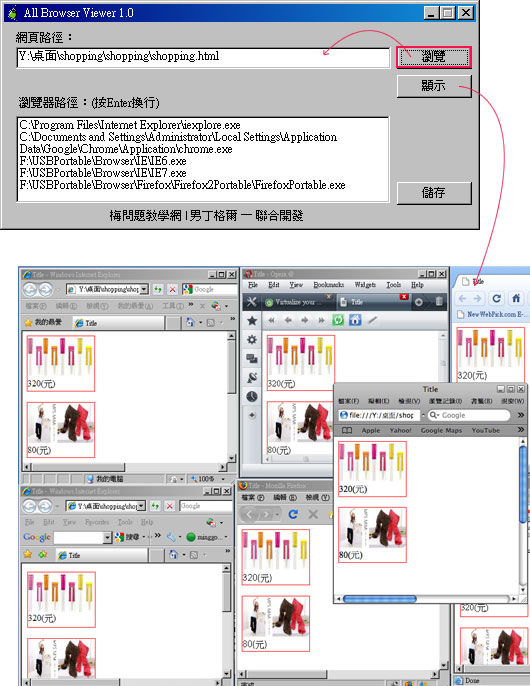Click Safari's open book bookmarks icon

tap(347, 430)
